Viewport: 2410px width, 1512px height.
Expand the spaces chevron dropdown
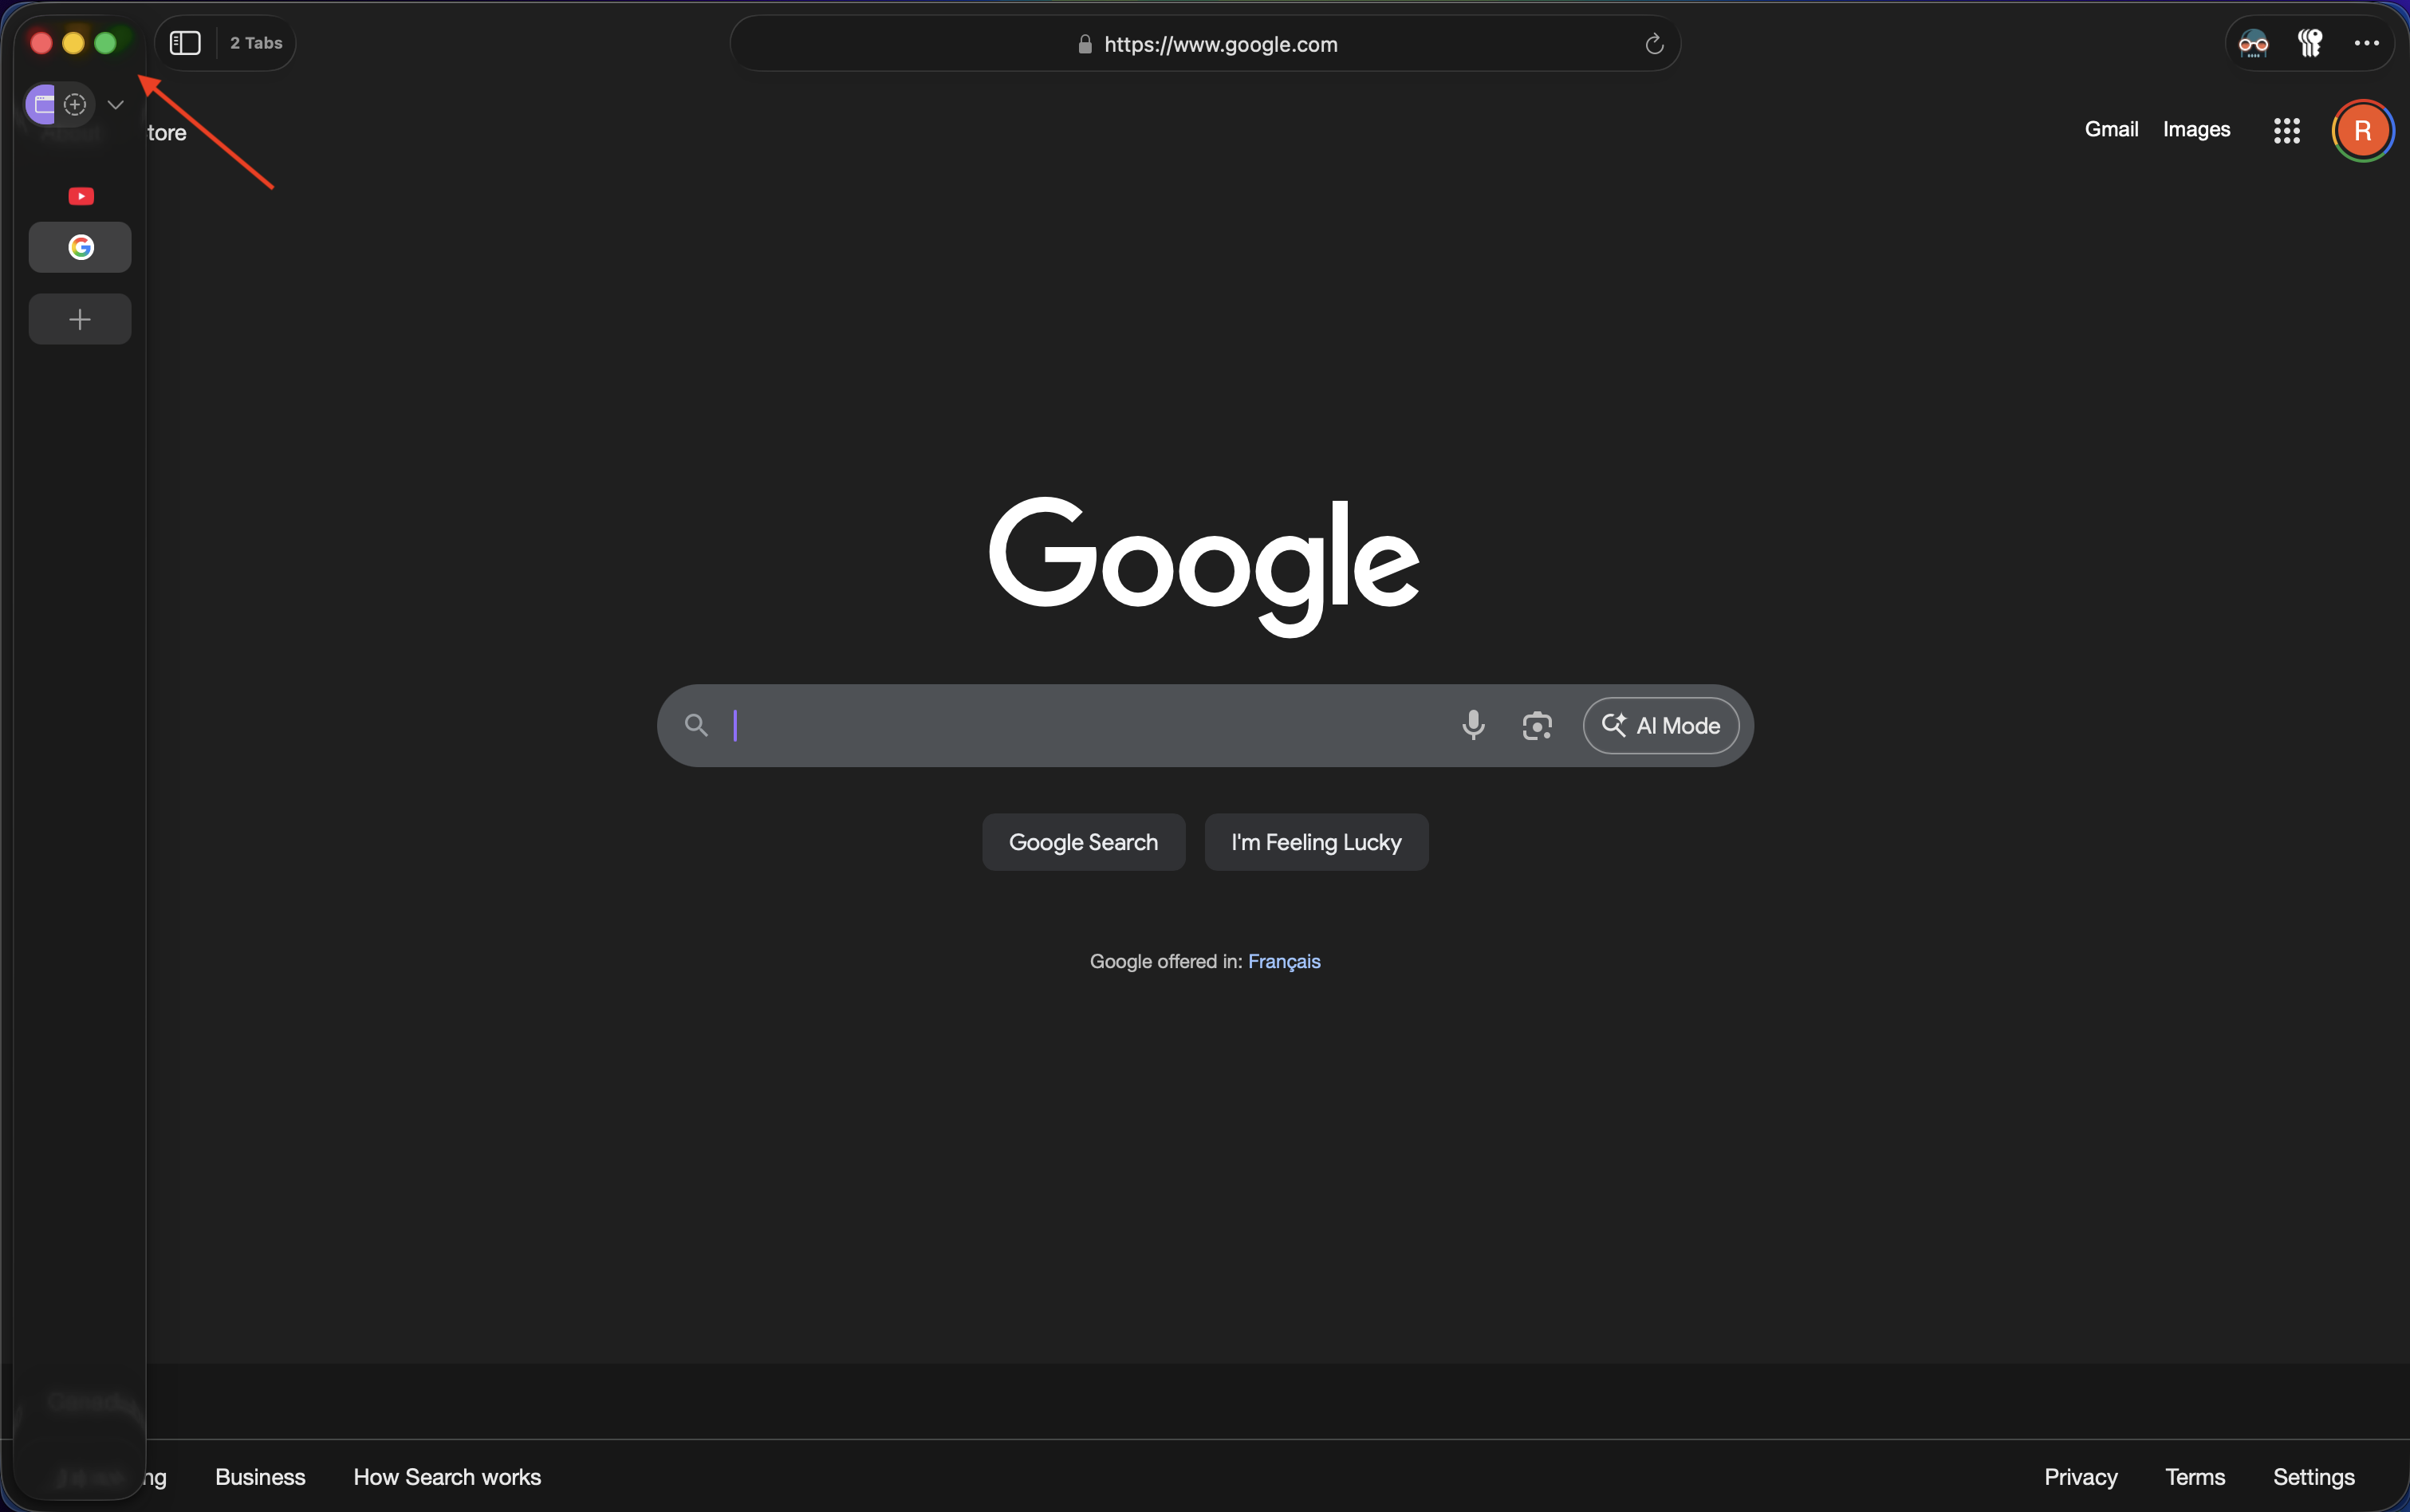(x=116, y=104)
